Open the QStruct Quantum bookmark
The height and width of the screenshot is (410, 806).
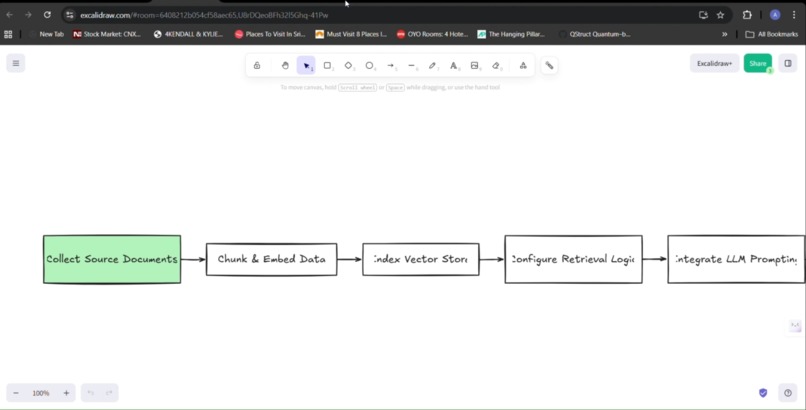(x=595, y=34)
